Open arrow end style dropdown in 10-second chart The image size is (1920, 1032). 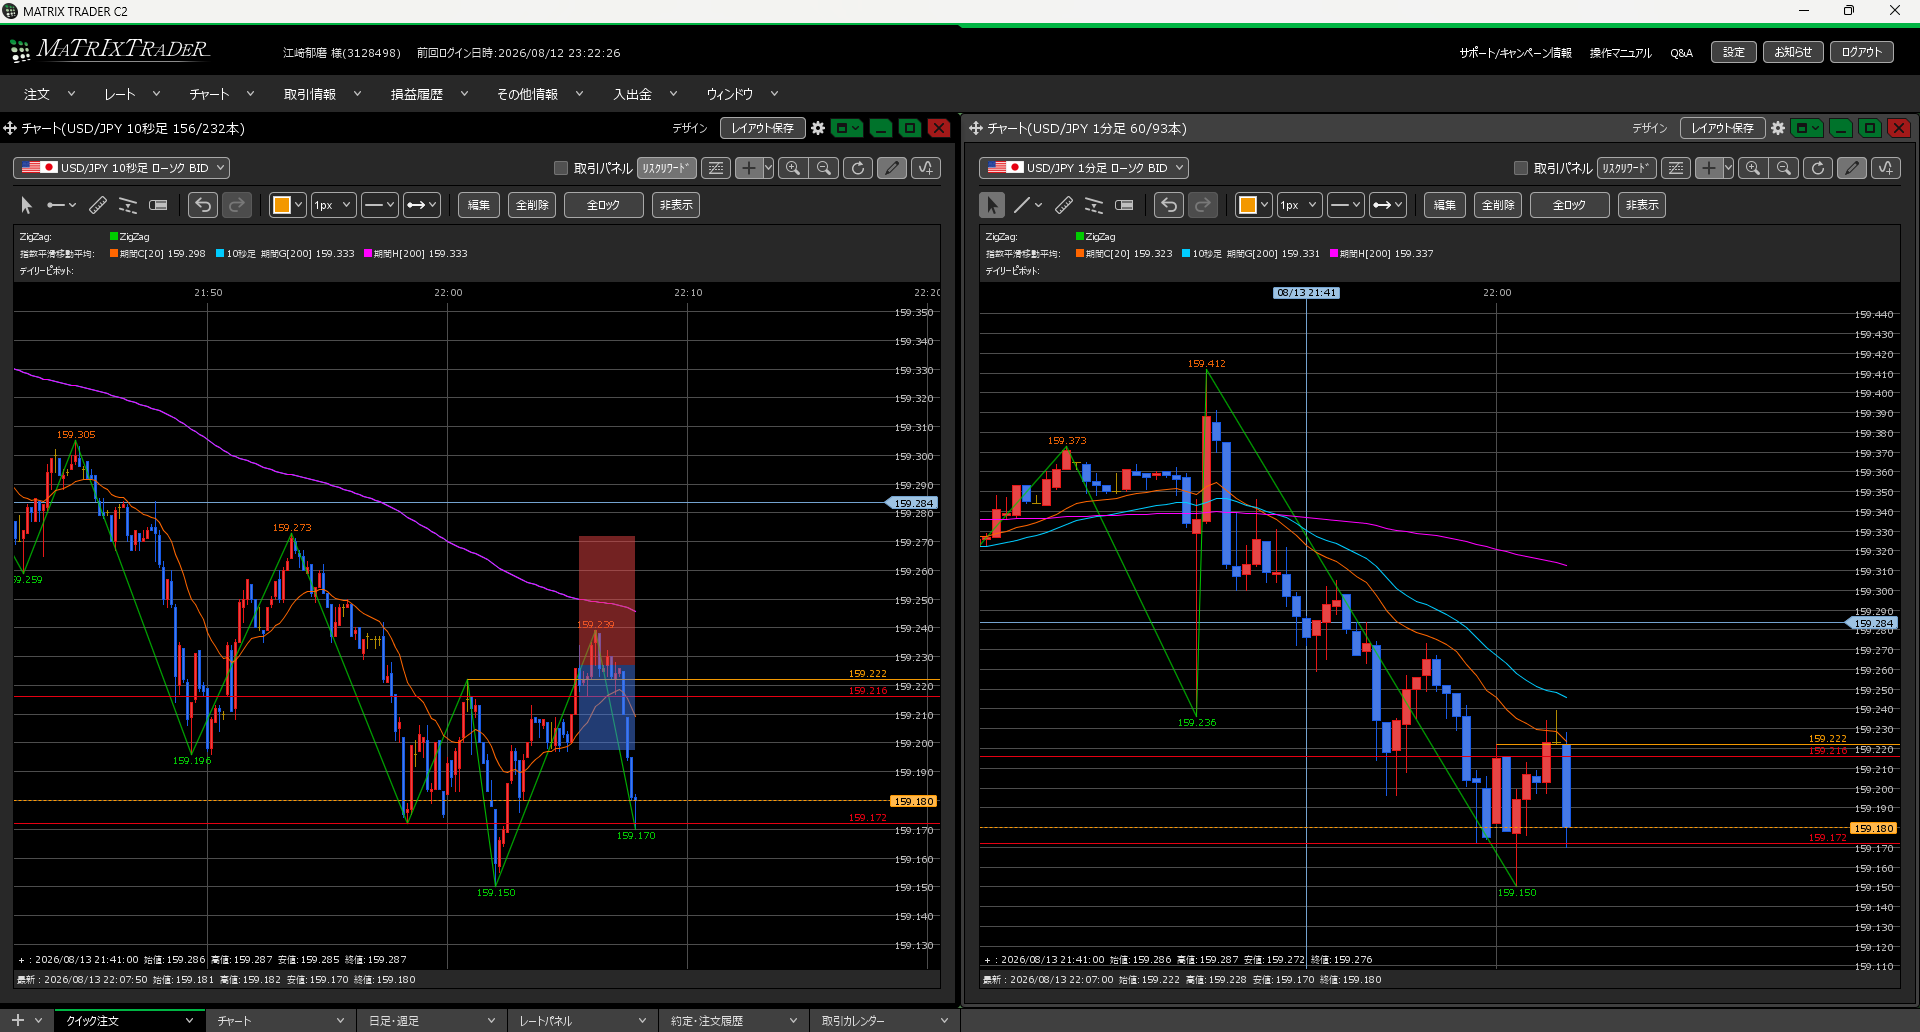(421, 205)
